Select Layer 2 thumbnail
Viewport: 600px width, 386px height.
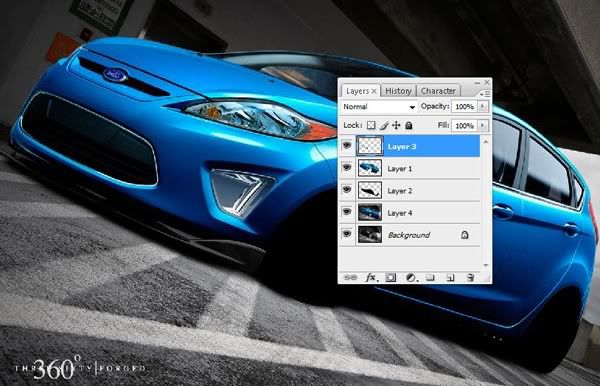click(x=370, y=190)
